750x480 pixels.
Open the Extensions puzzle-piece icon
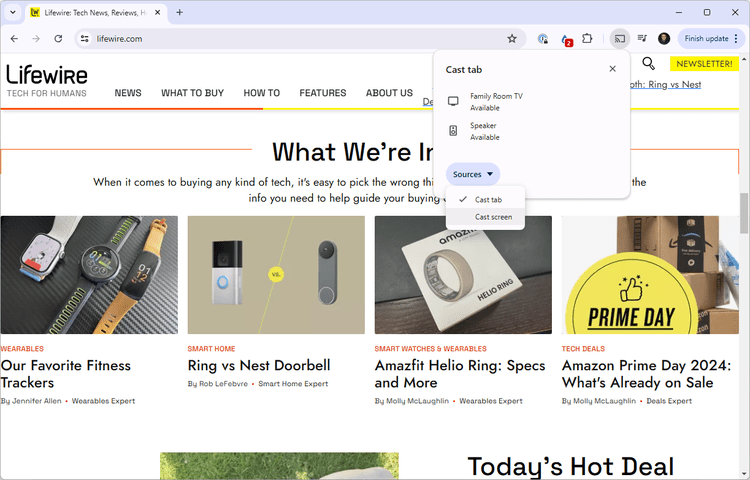[587, 39]
